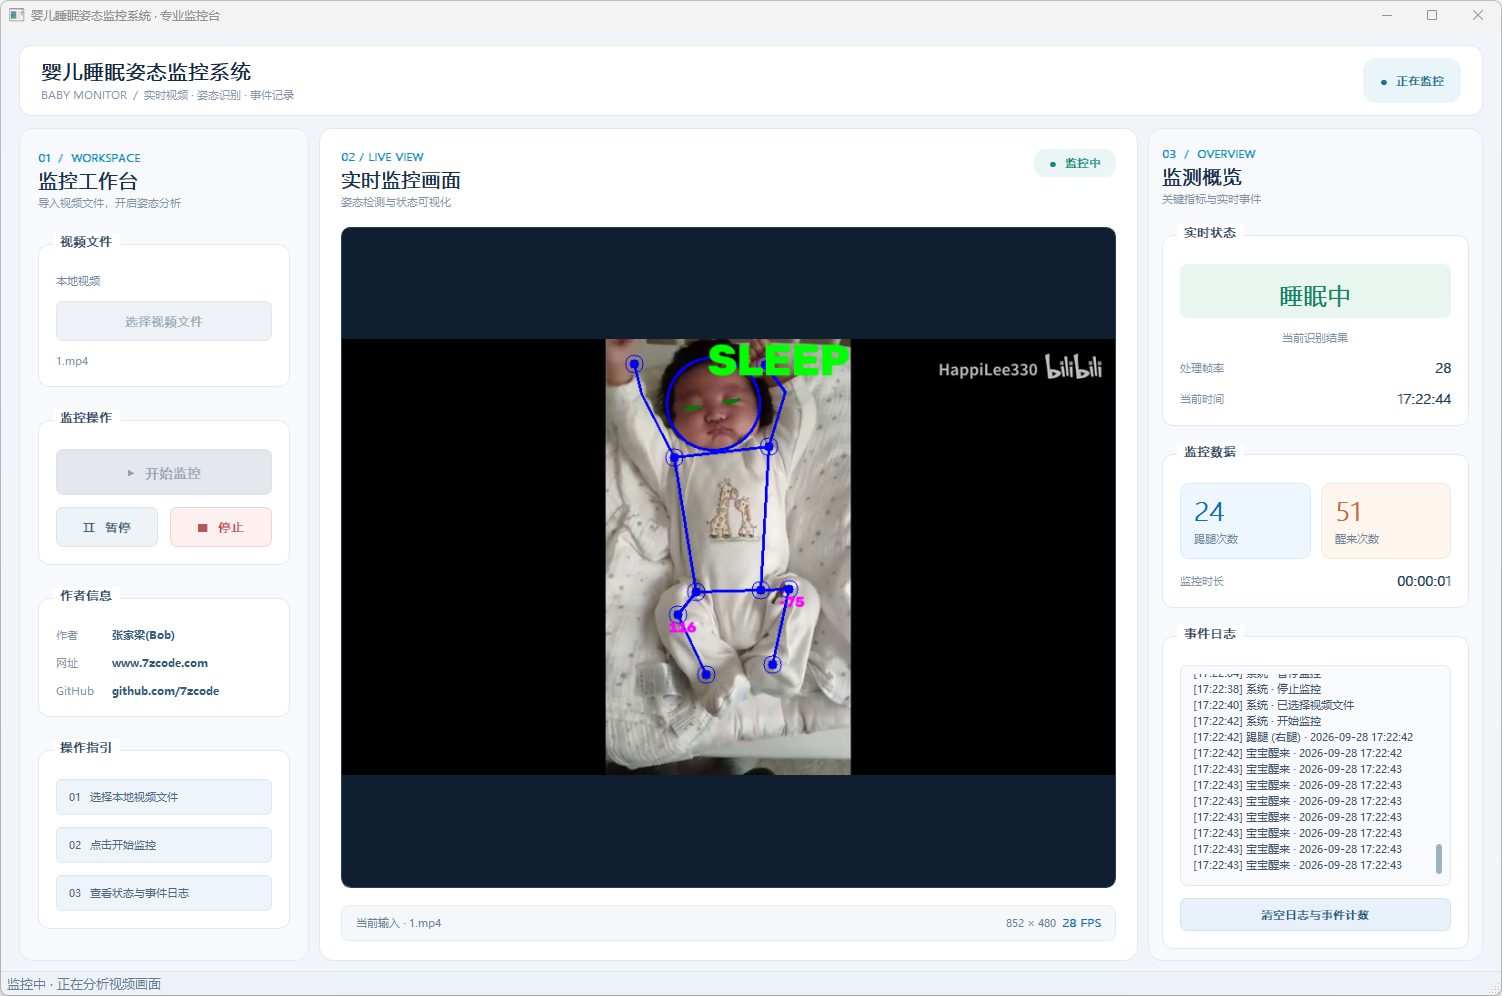Open the www.7zcode.com link
This screenshot has height=996, width=1502.
pos(160,663)
